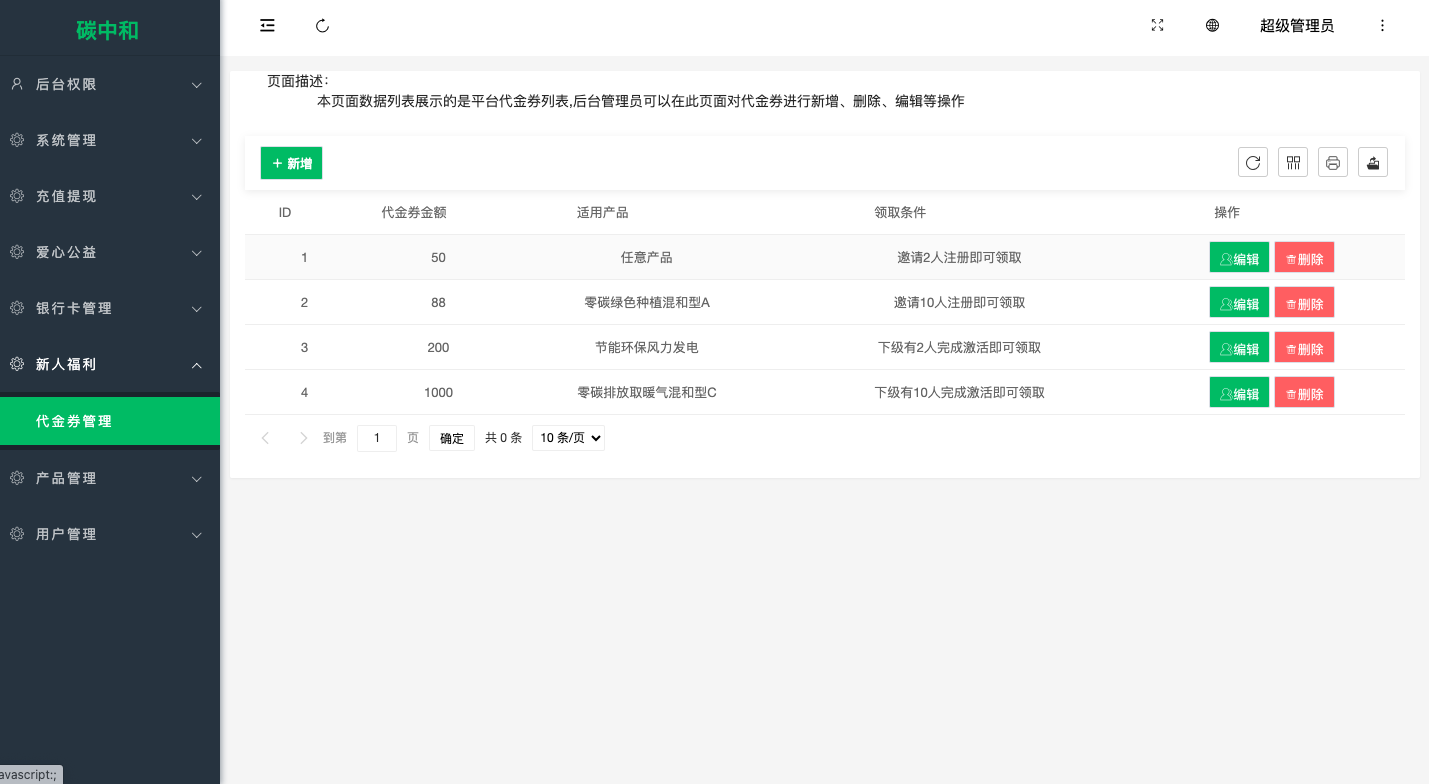Expand the 后台权限 sidebar menu
The height and width of the screenshot is (784, 1429).
(110, 85)
